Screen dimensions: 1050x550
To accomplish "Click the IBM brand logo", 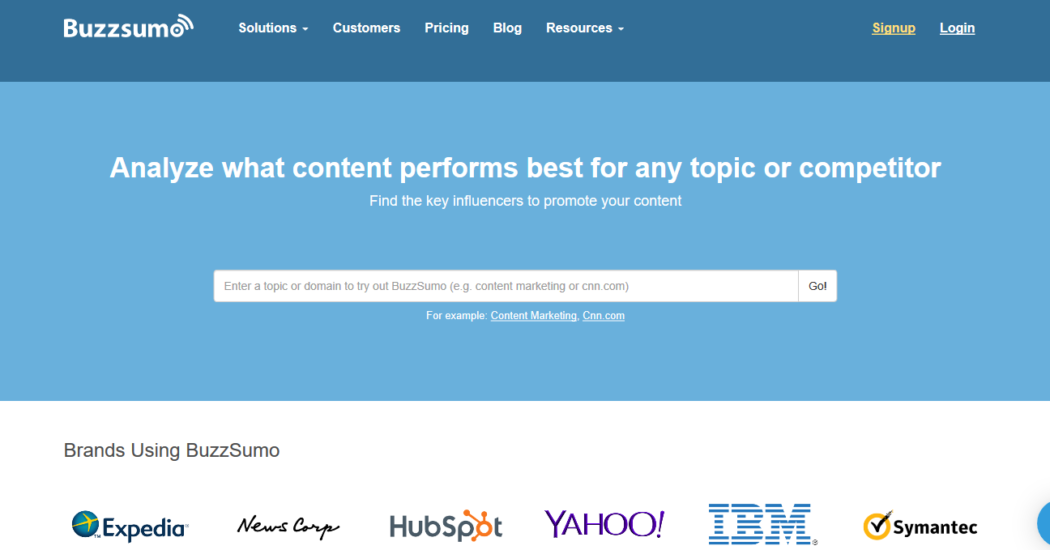I will pyautogui.click(x=762, y=524).
